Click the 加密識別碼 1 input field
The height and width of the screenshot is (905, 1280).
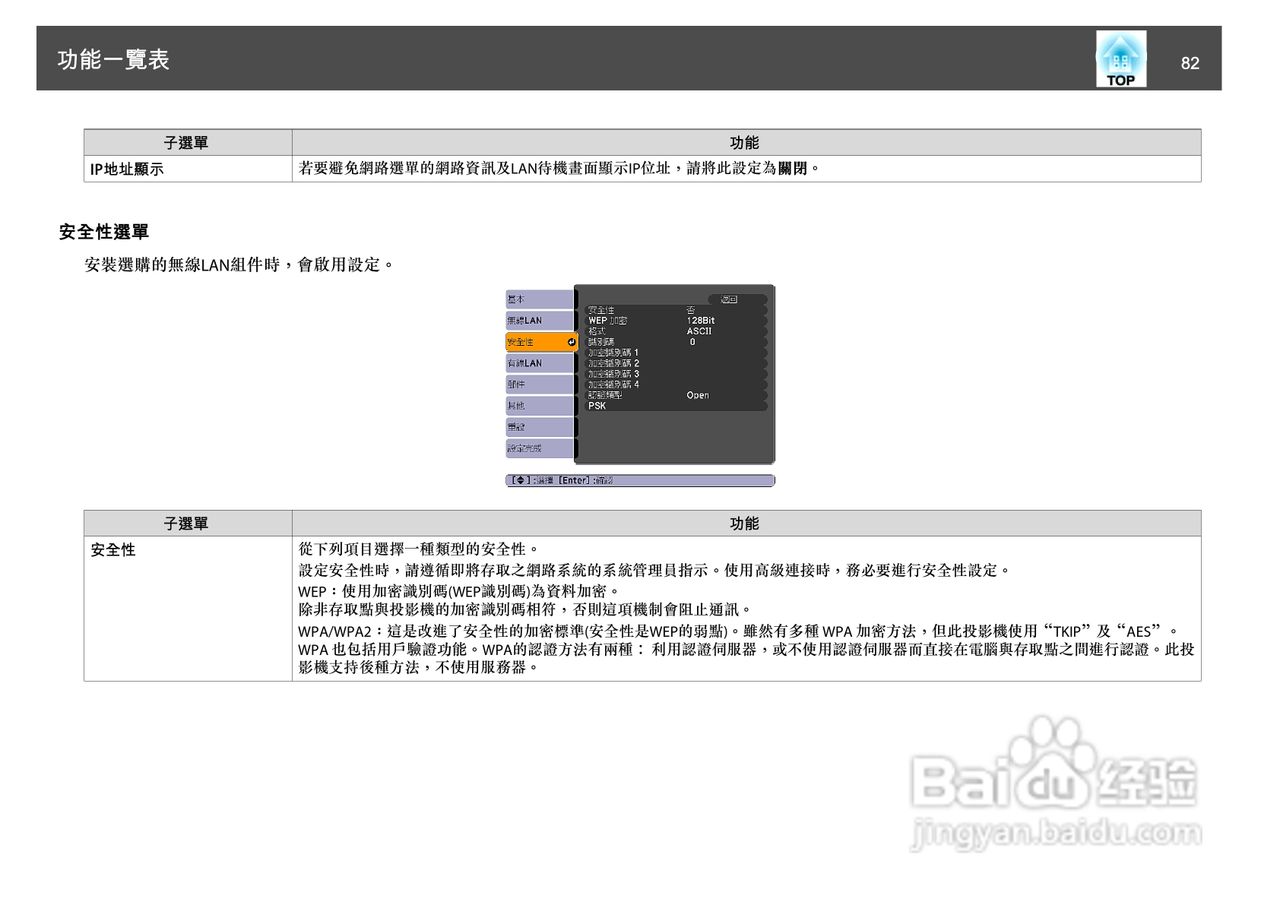612,352
